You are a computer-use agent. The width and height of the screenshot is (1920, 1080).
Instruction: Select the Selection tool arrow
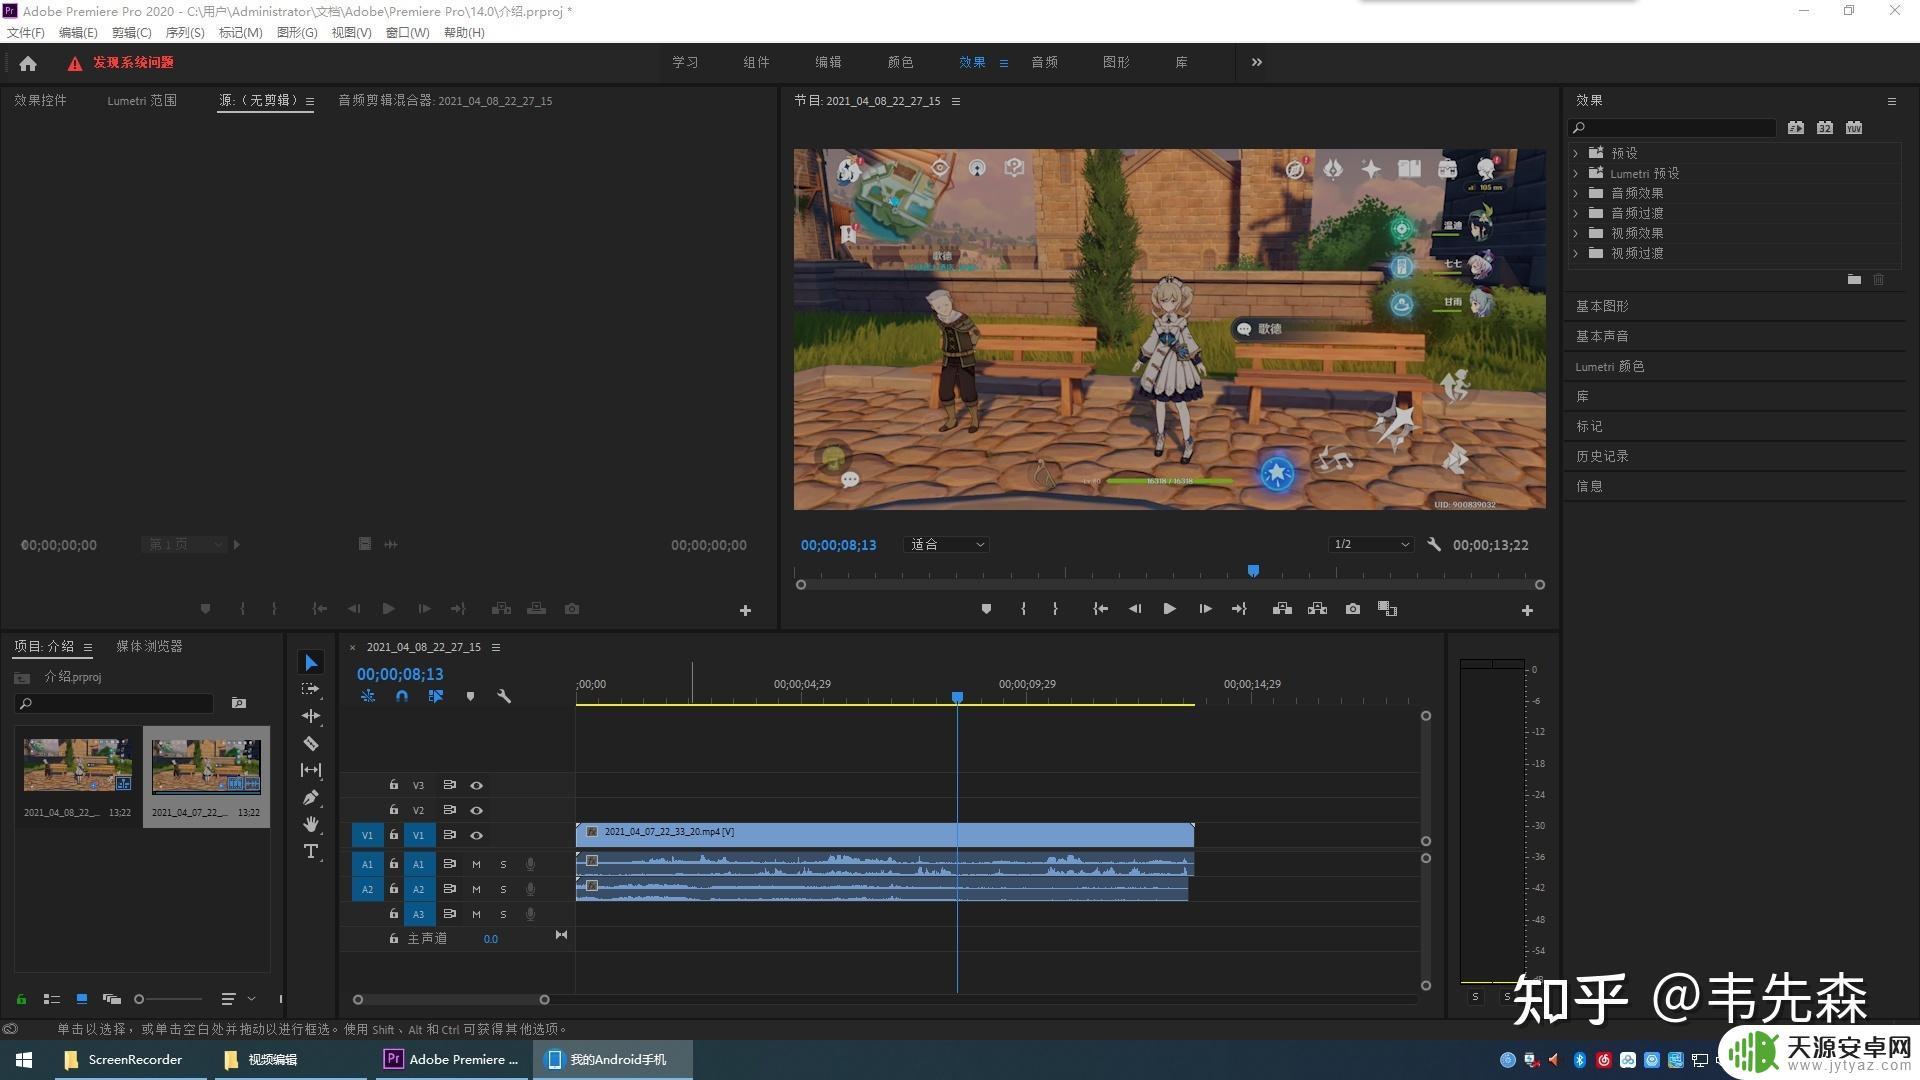pyautogui.click(x=310, y=663)
